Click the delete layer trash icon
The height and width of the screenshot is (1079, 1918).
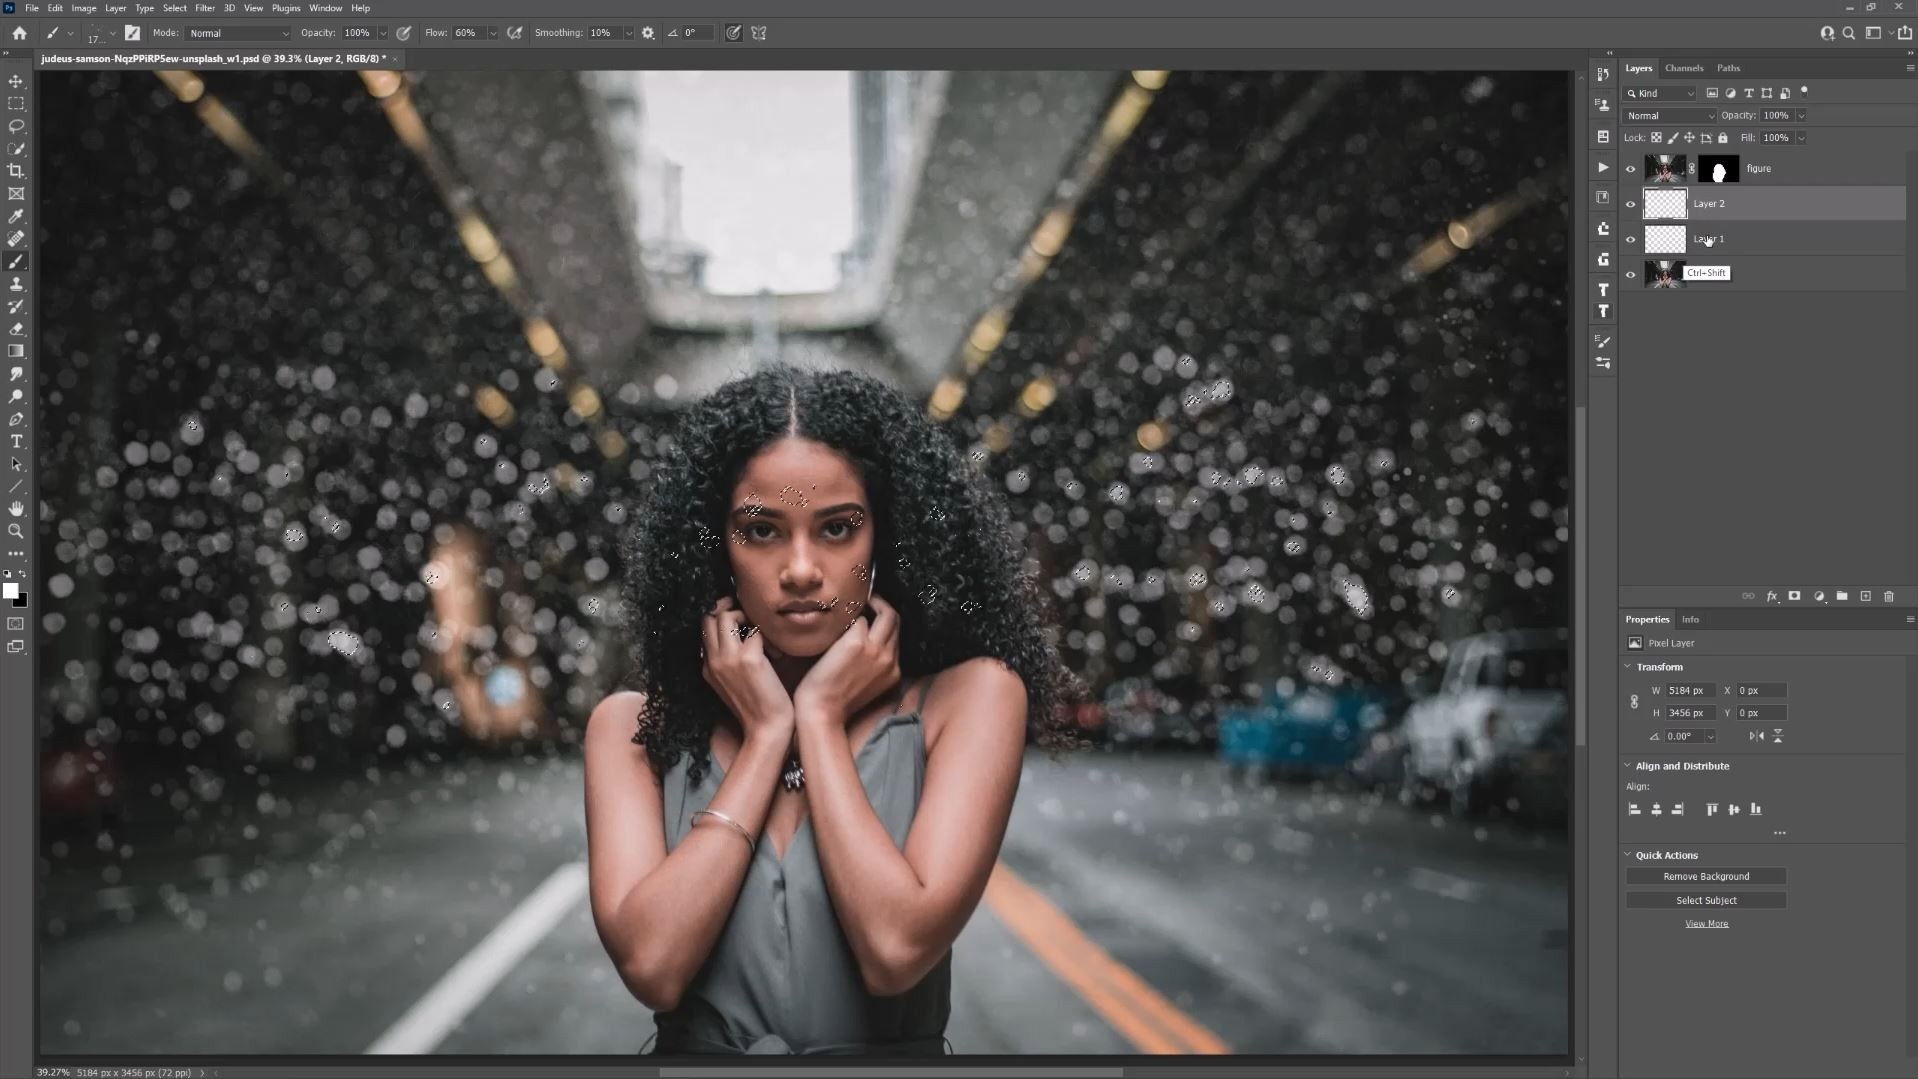point(1889,596)
